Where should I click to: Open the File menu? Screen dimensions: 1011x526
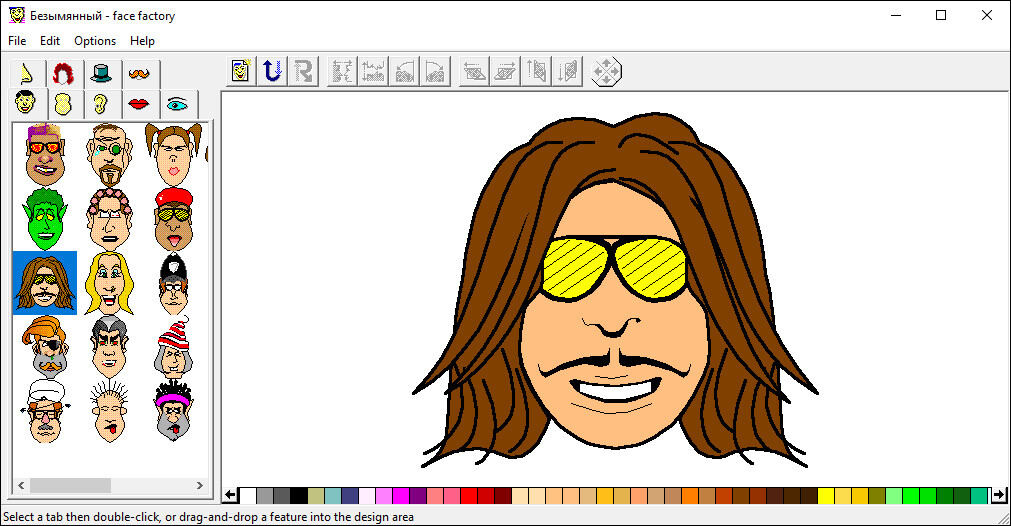pos(17,41)
